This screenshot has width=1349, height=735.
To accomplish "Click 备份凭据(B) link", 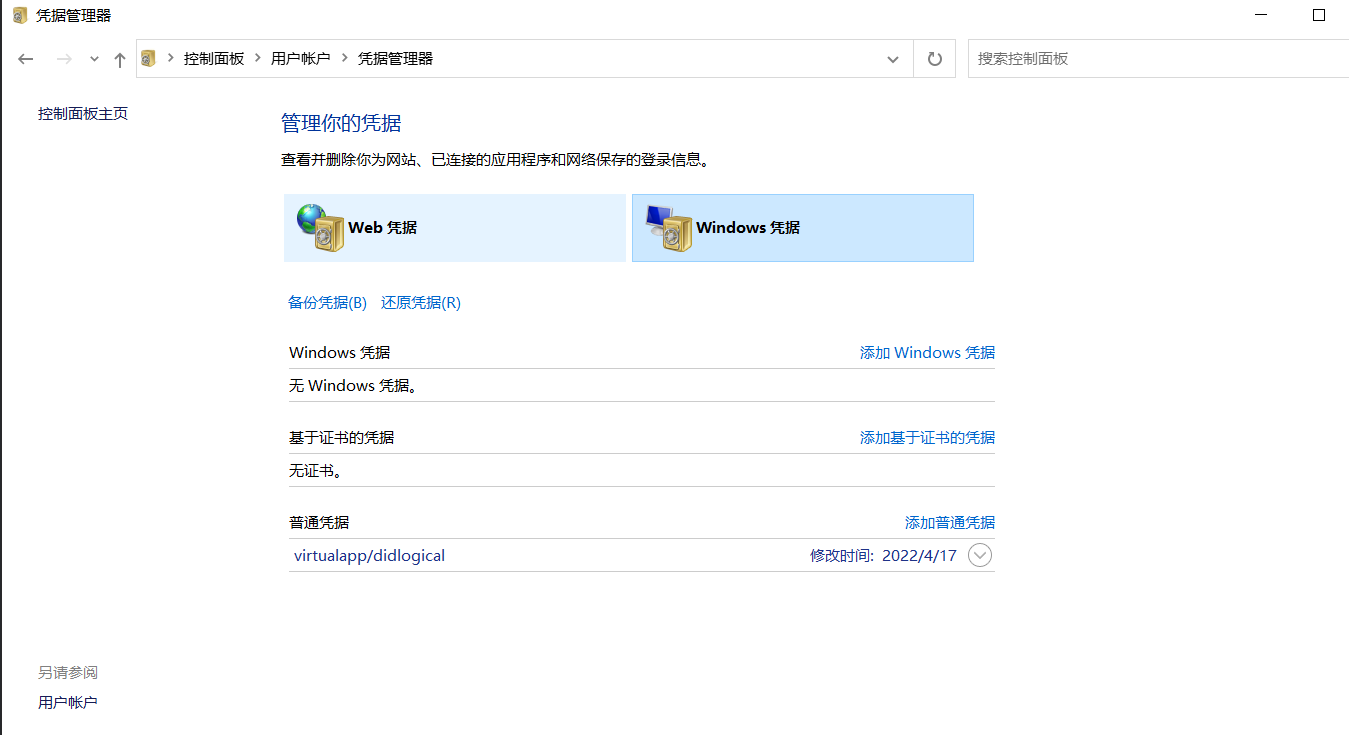I will pos(327,303).
